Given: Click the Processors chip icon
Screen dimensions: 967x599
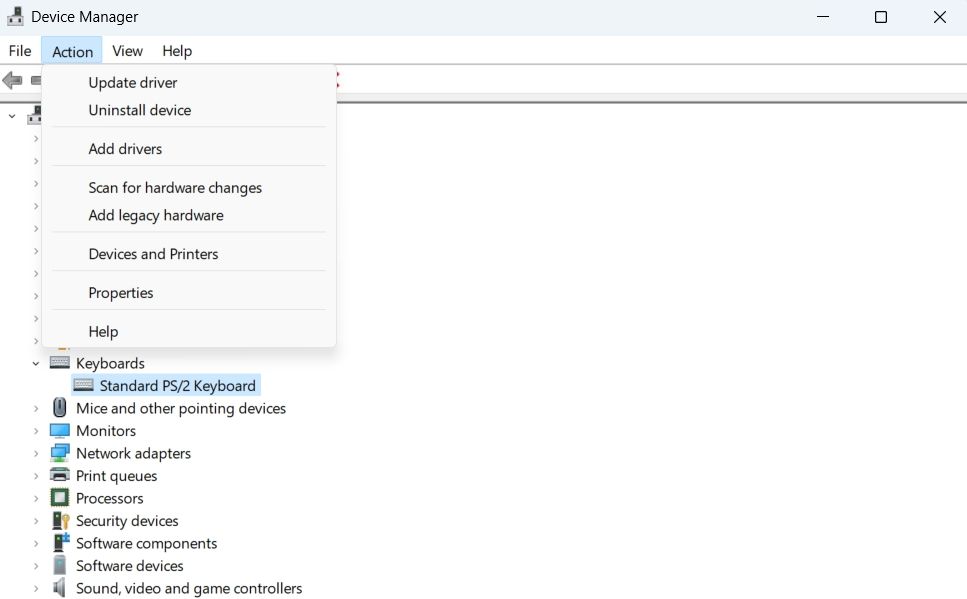Looking at the screenshot, I should [60, 498].
